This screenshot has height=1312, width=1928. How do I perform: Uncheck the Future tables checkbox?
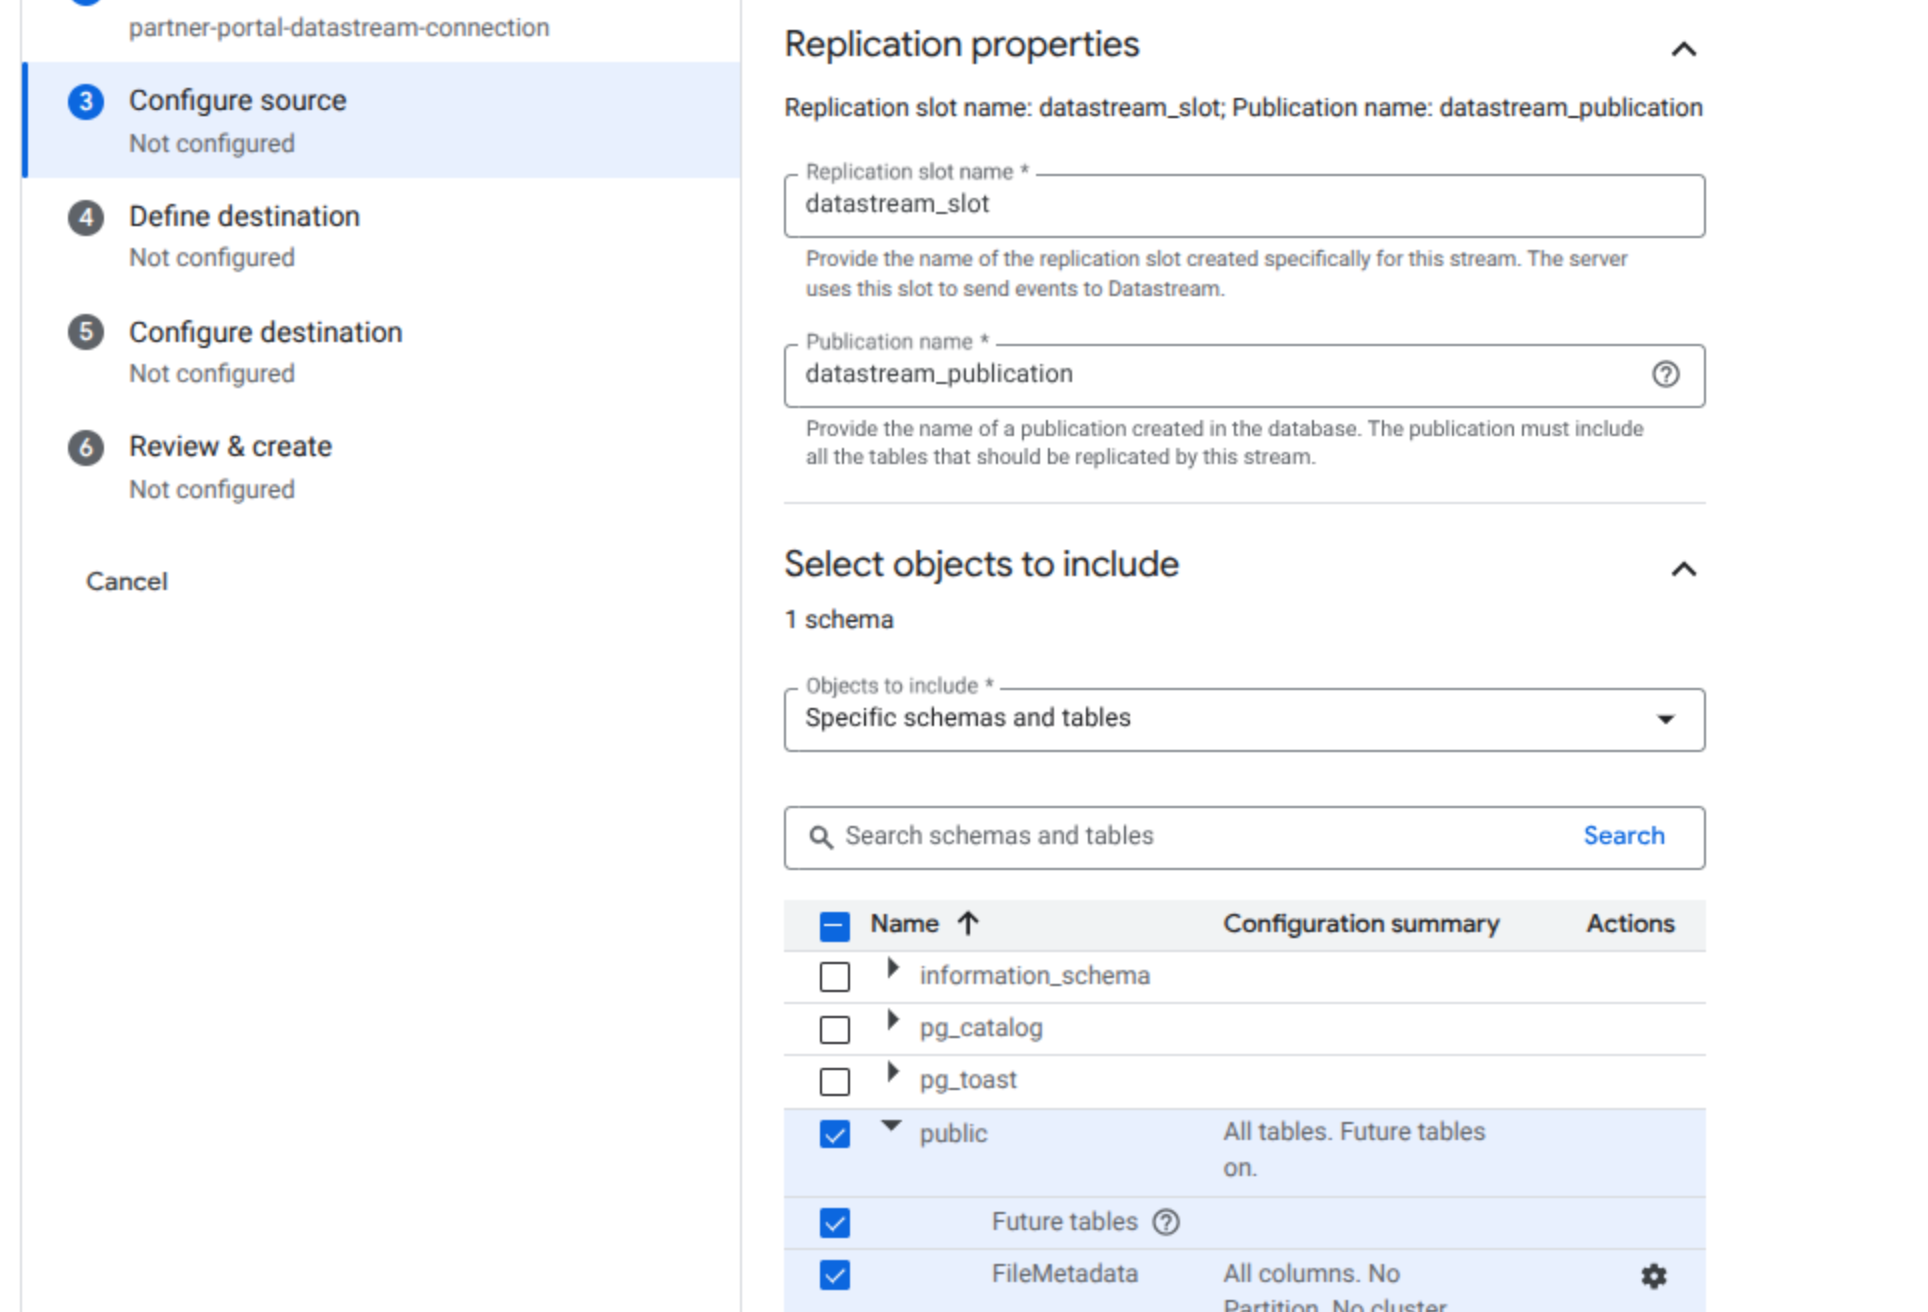[835, 1223]
